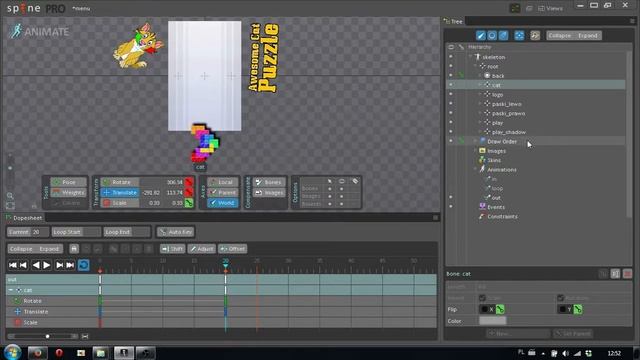Select the Weights tool
Image resolution: width=640 pixels, height=360 pixels.
coord(69,192)
